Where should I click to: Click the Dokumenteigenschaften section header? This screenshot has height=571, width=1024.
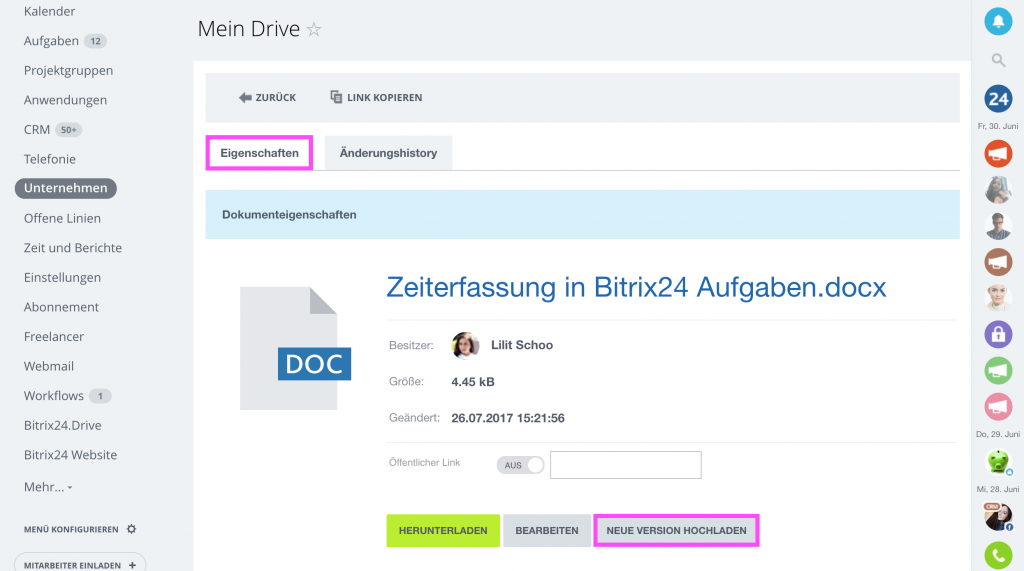pyautogui.click(x=583, y=214)
